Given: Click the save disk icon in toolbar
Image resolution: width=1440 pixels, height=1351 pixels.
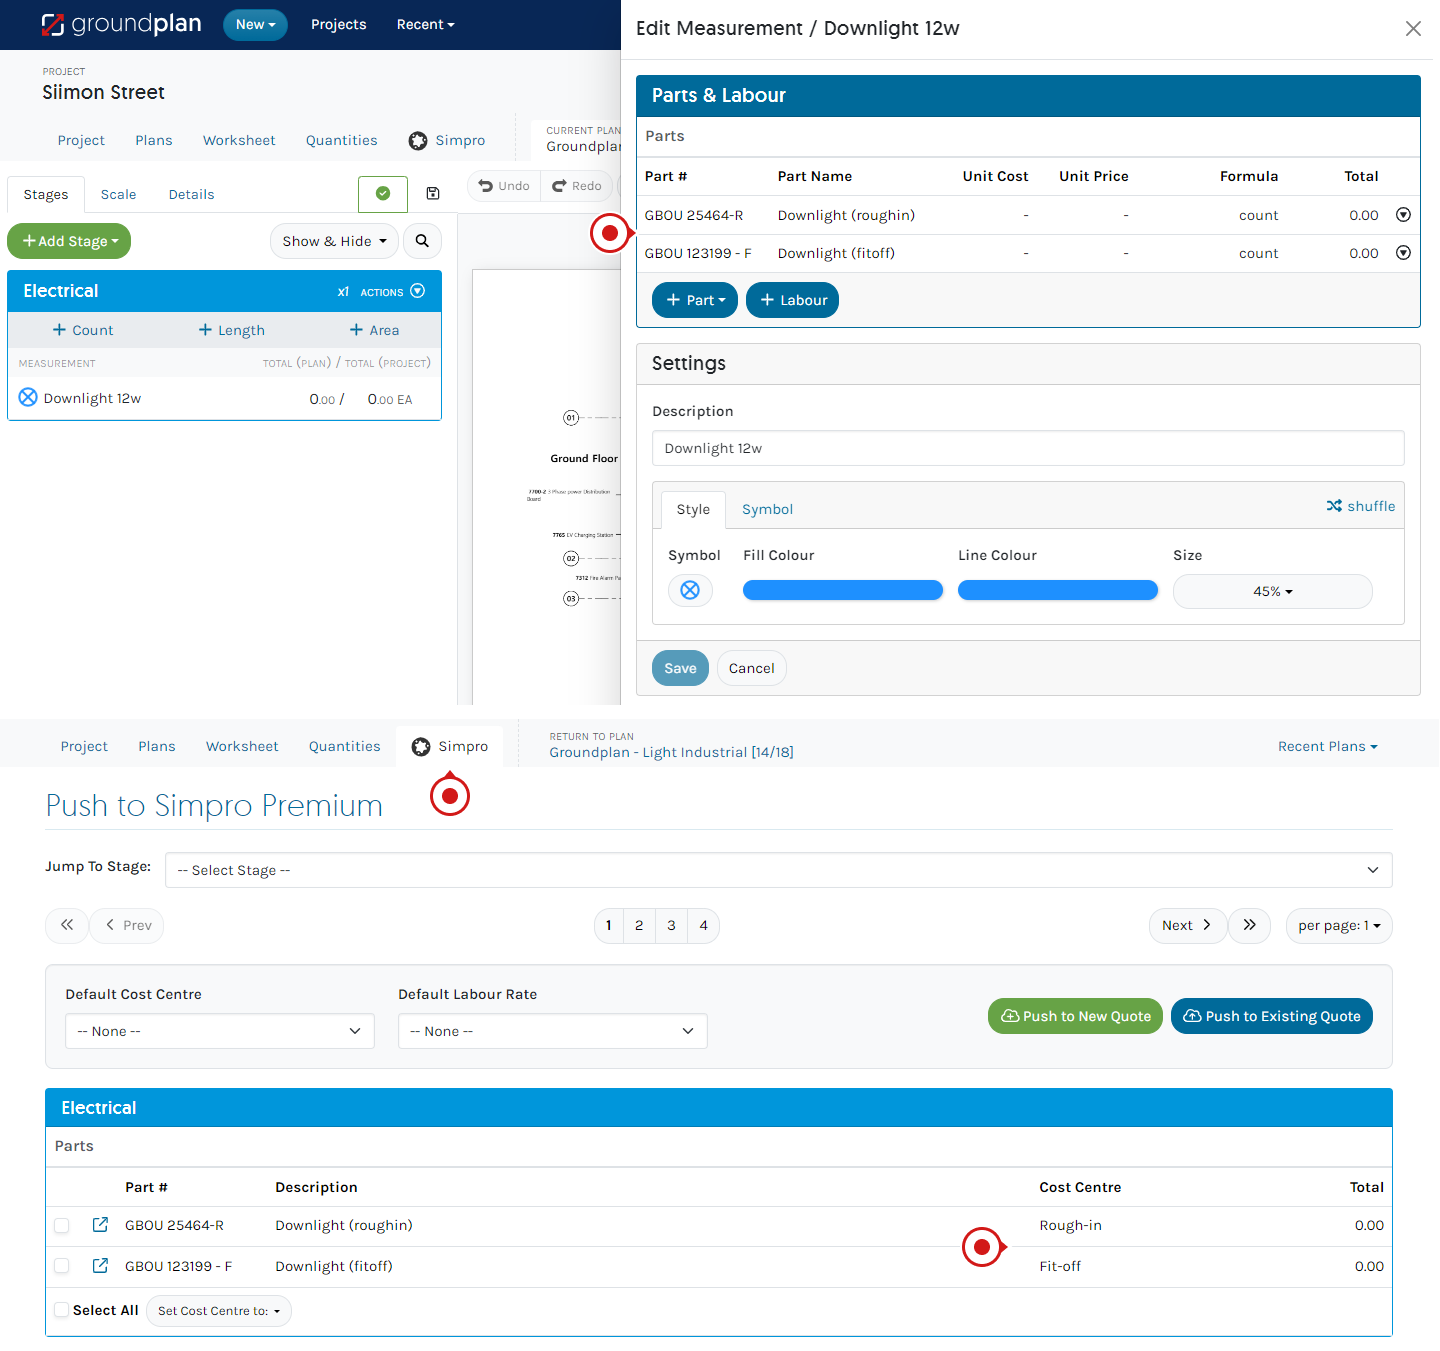Looking at the screenshot, I should [x=433, y=193].
